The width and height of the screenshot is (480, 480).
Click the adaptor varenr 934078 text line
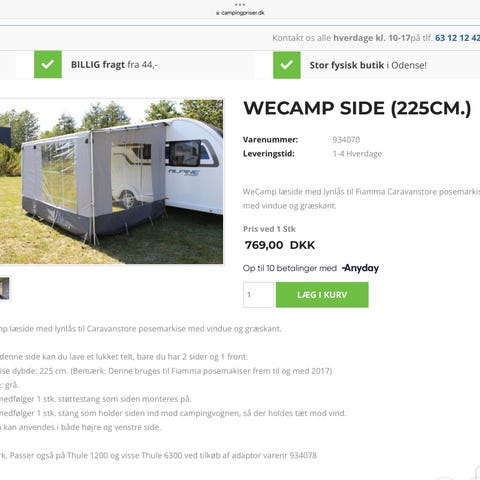pyautogui.click(x=158, y=455)
